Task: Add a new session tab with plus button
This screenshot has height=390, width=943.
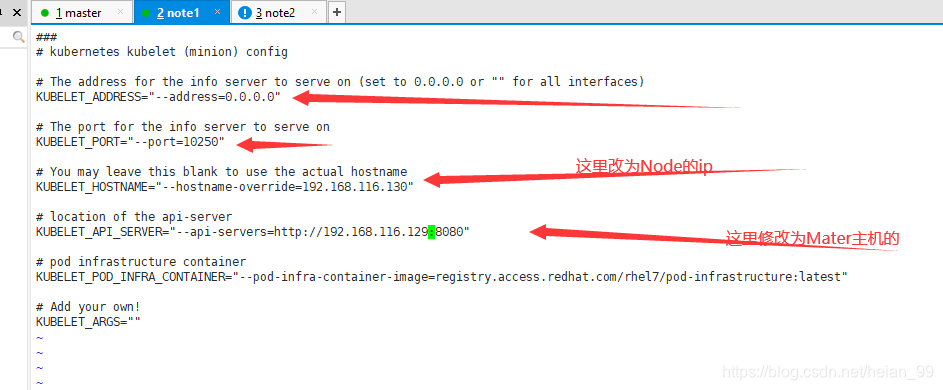Action: 337,13
